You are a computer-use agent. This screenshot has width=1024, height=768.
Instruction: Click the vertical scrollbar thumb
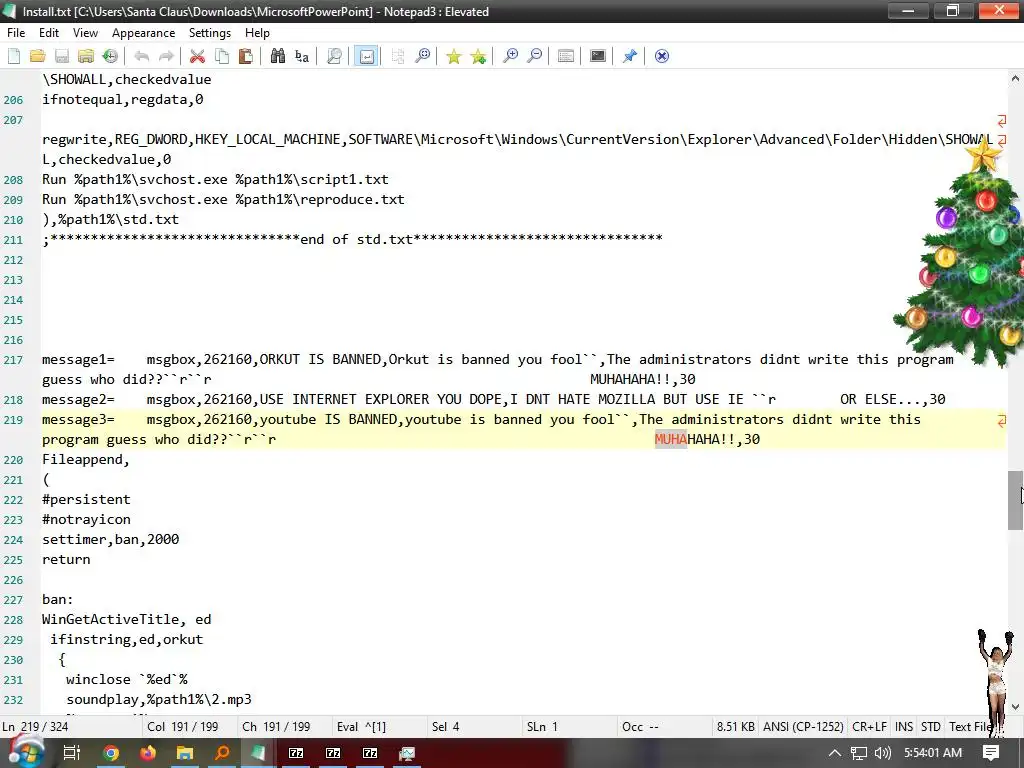[x=1015, y=500]
